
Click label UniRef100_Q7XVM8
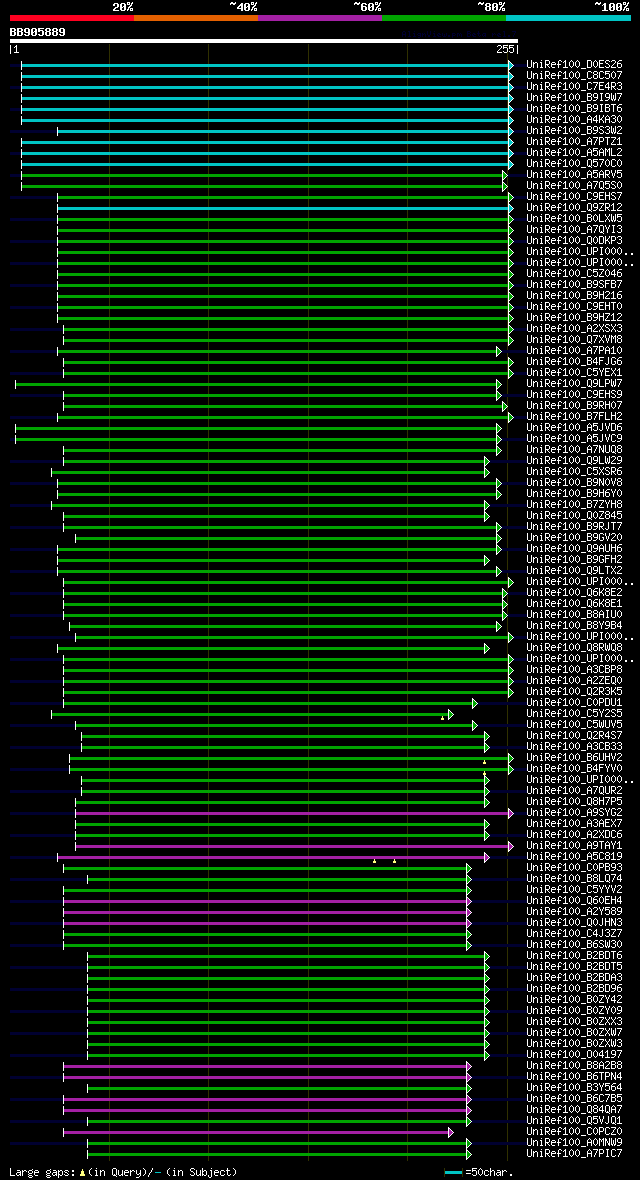pos(574,339)
